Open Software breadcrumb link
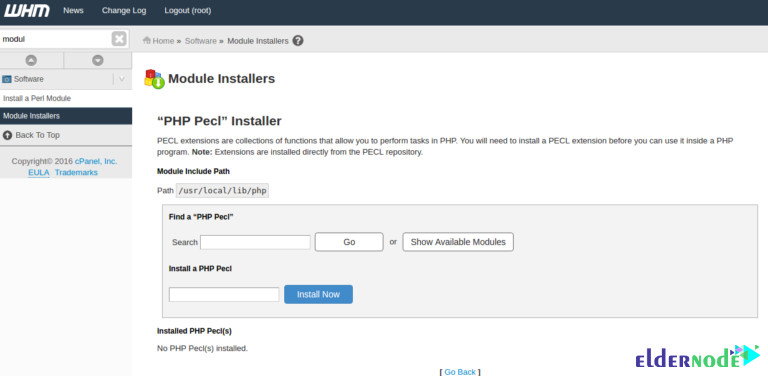This screenshot has height=376, width=768. [x=200, y=41]
